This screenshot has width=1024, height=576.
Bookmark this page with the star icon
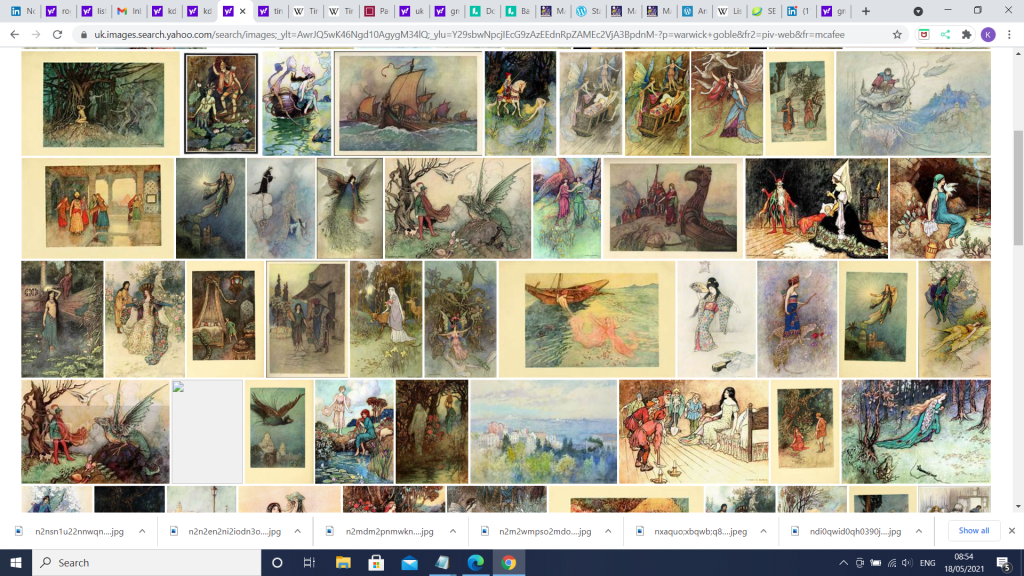(898, 34)
